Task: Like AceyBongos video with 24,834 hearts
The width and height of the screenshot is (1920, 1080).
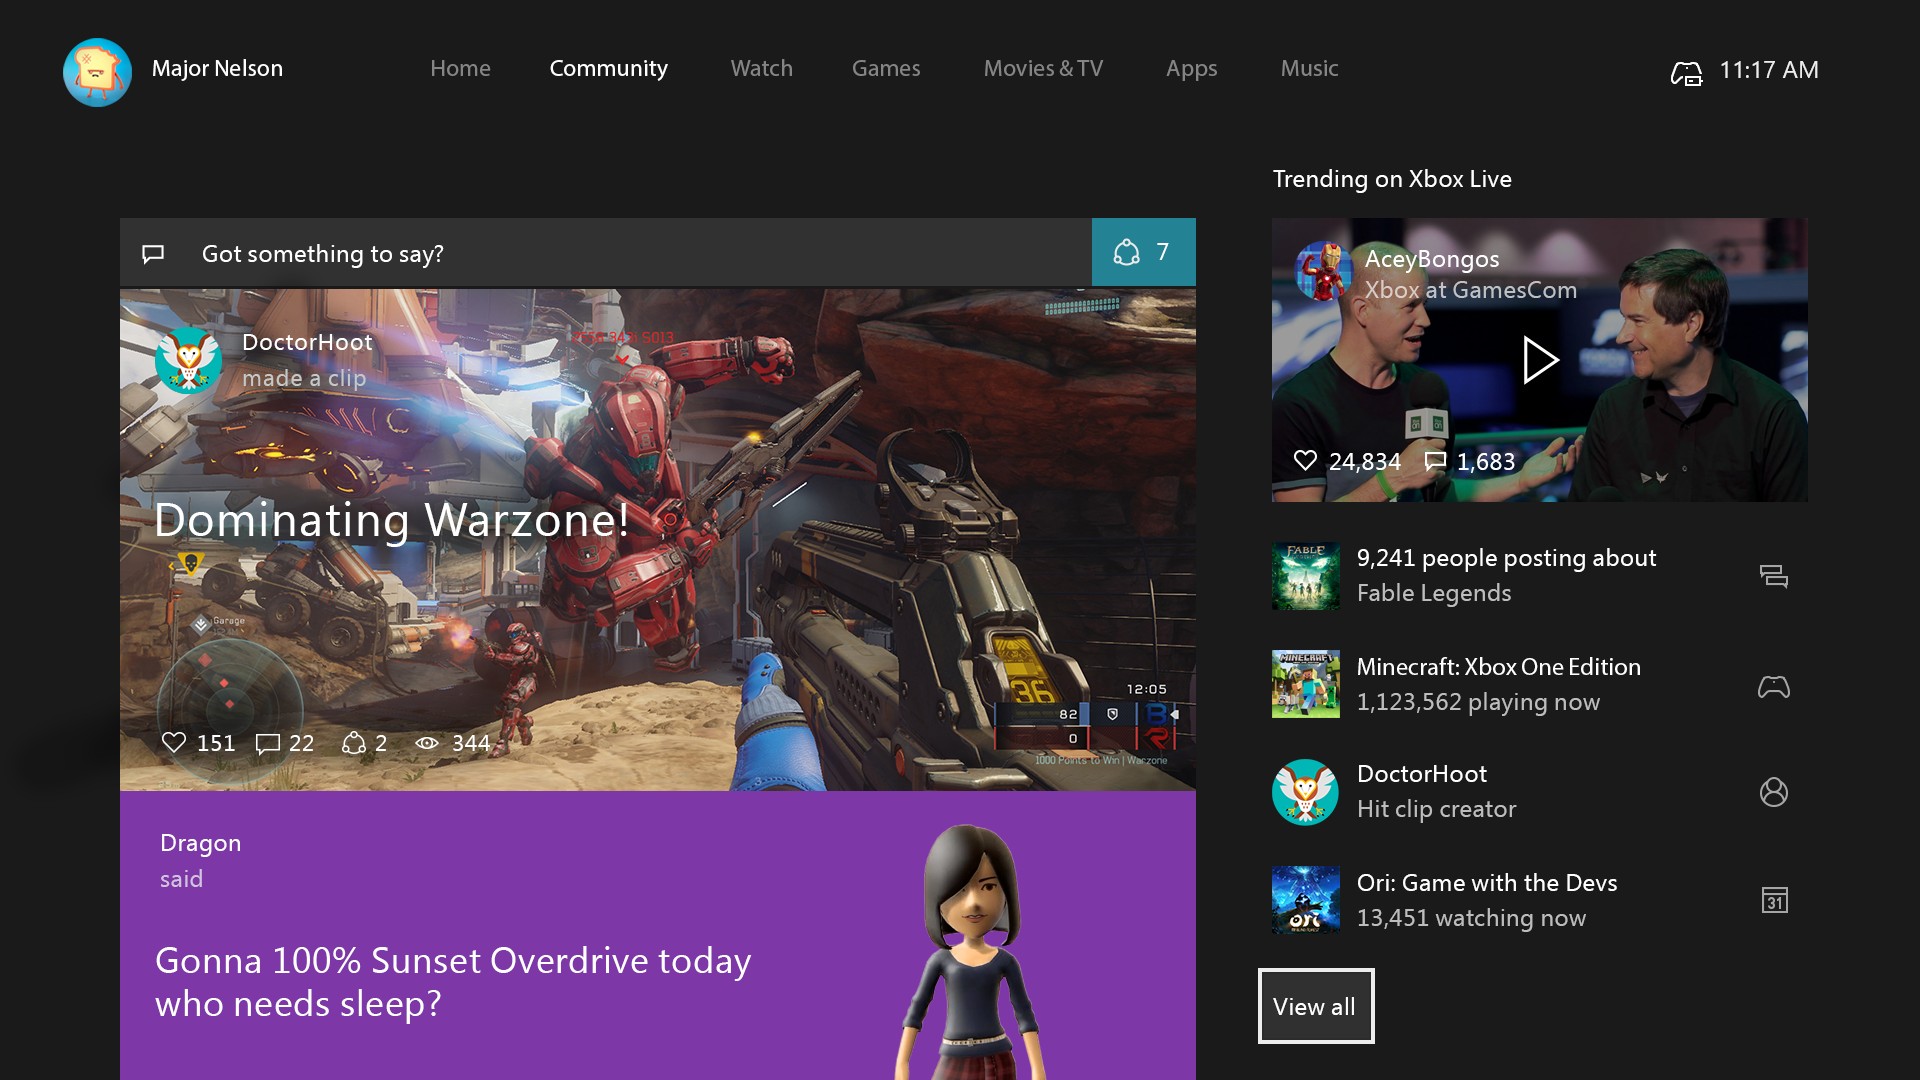Action: 1305,460
